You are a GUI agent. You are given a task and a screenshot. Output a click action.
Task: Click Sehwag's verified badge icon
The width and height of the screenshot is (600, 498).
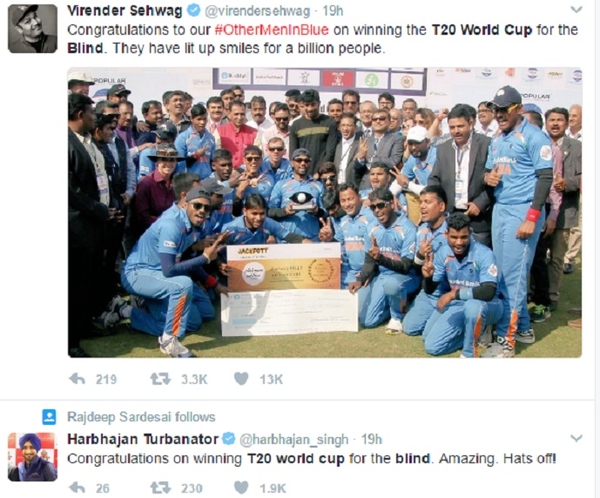pyautogui.click(x=193, y=11)
